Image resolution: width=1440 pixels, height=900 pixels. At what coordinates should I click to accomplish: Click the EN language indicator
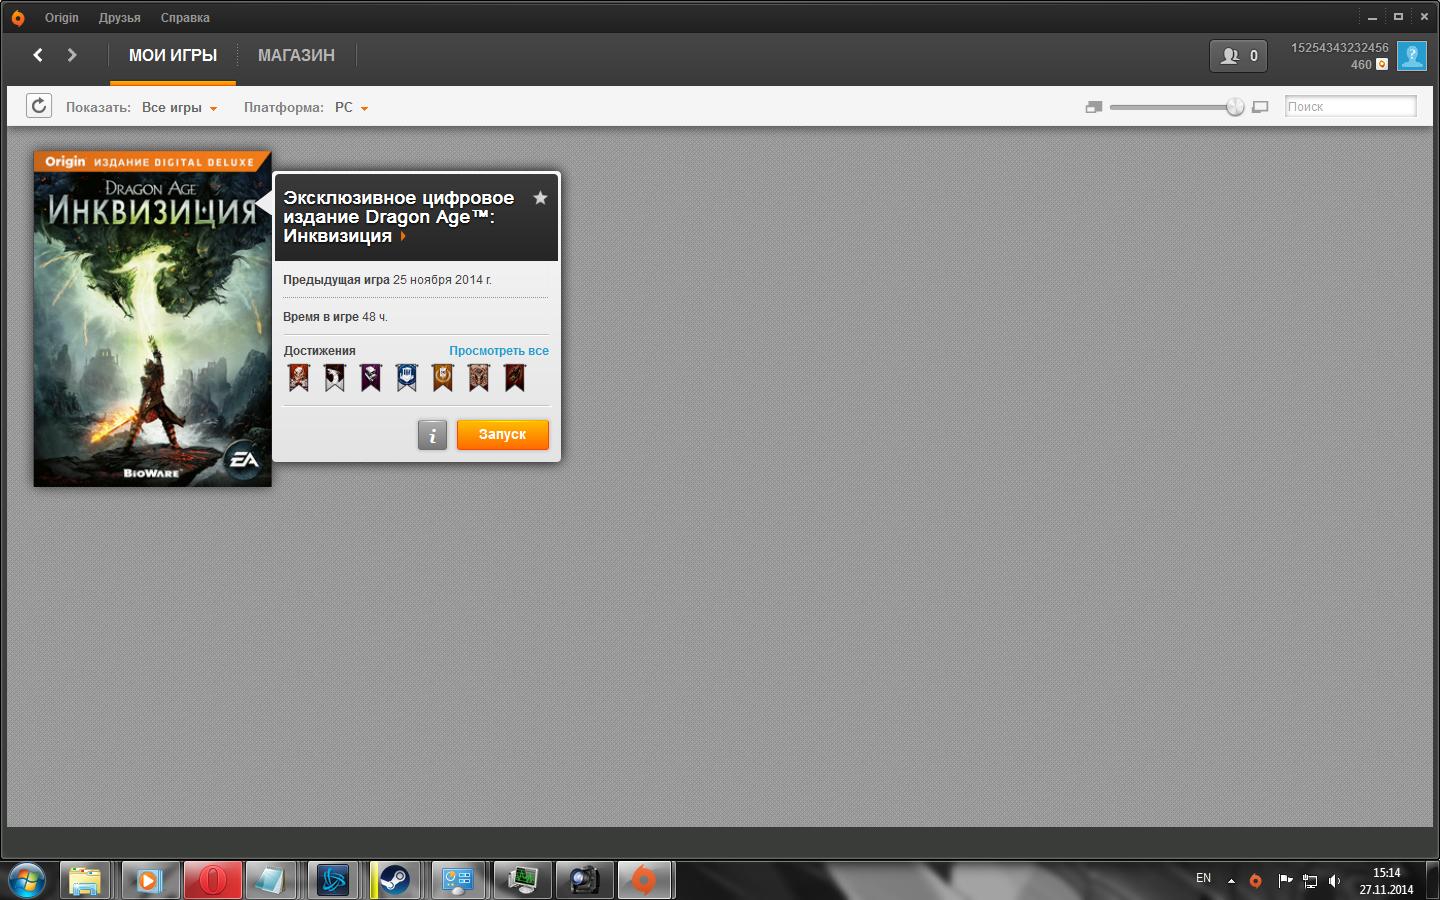(1203, 878)
